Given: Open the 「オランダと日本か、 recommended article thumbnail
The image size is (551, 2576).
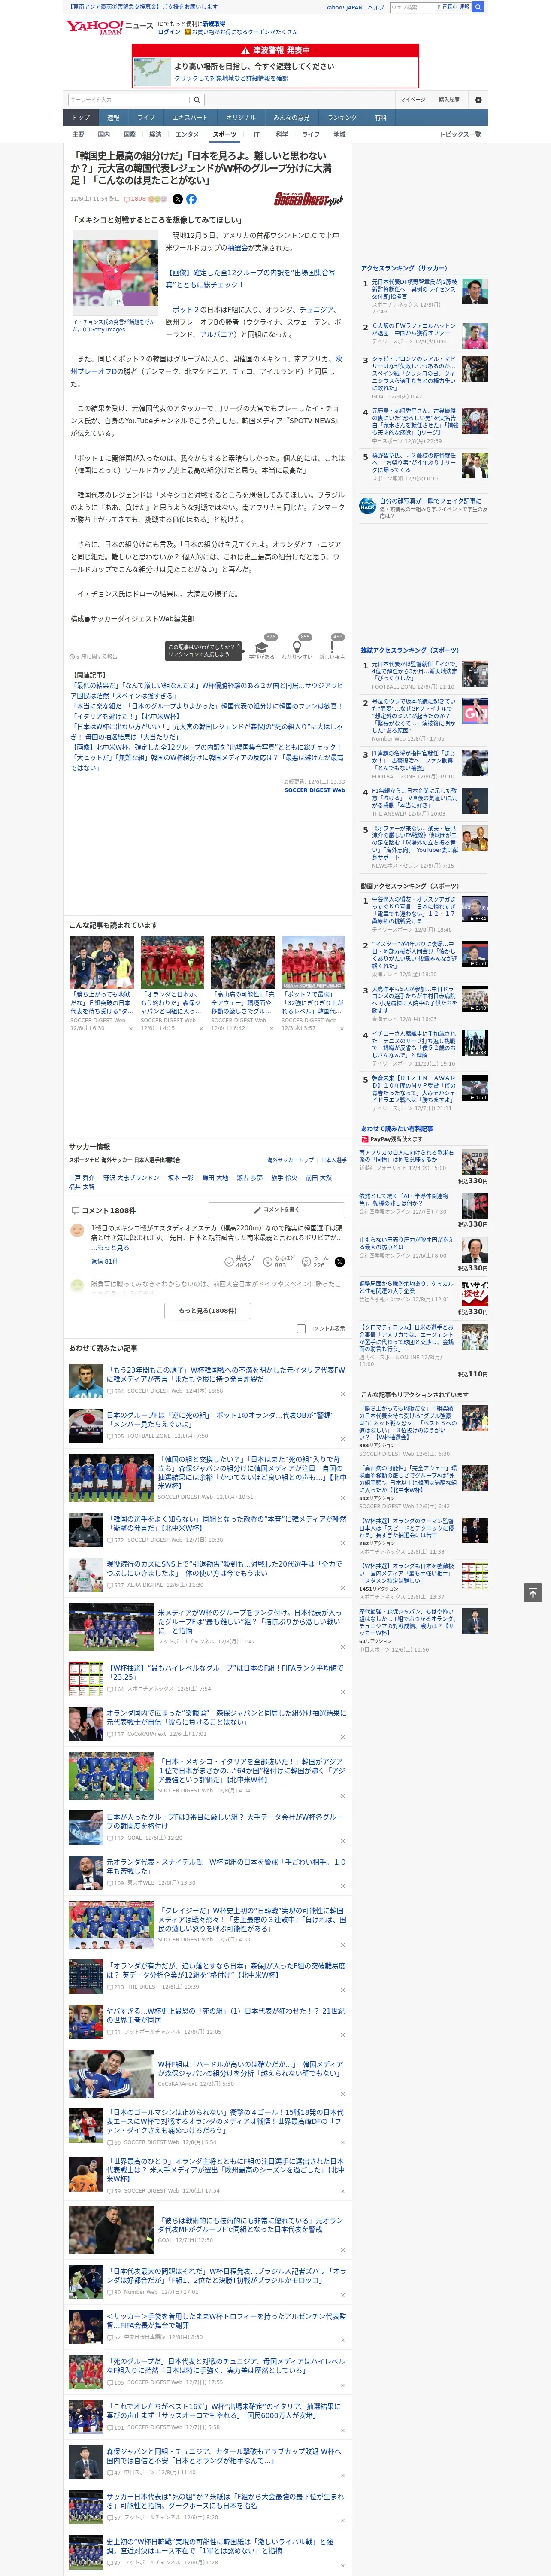Looking at the screenshot, I should 172,962.
